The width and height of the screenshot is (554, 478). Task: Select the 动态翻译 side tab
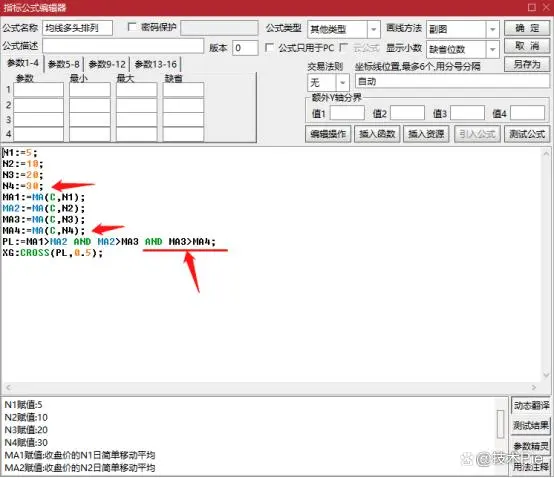tap(531, 406)
